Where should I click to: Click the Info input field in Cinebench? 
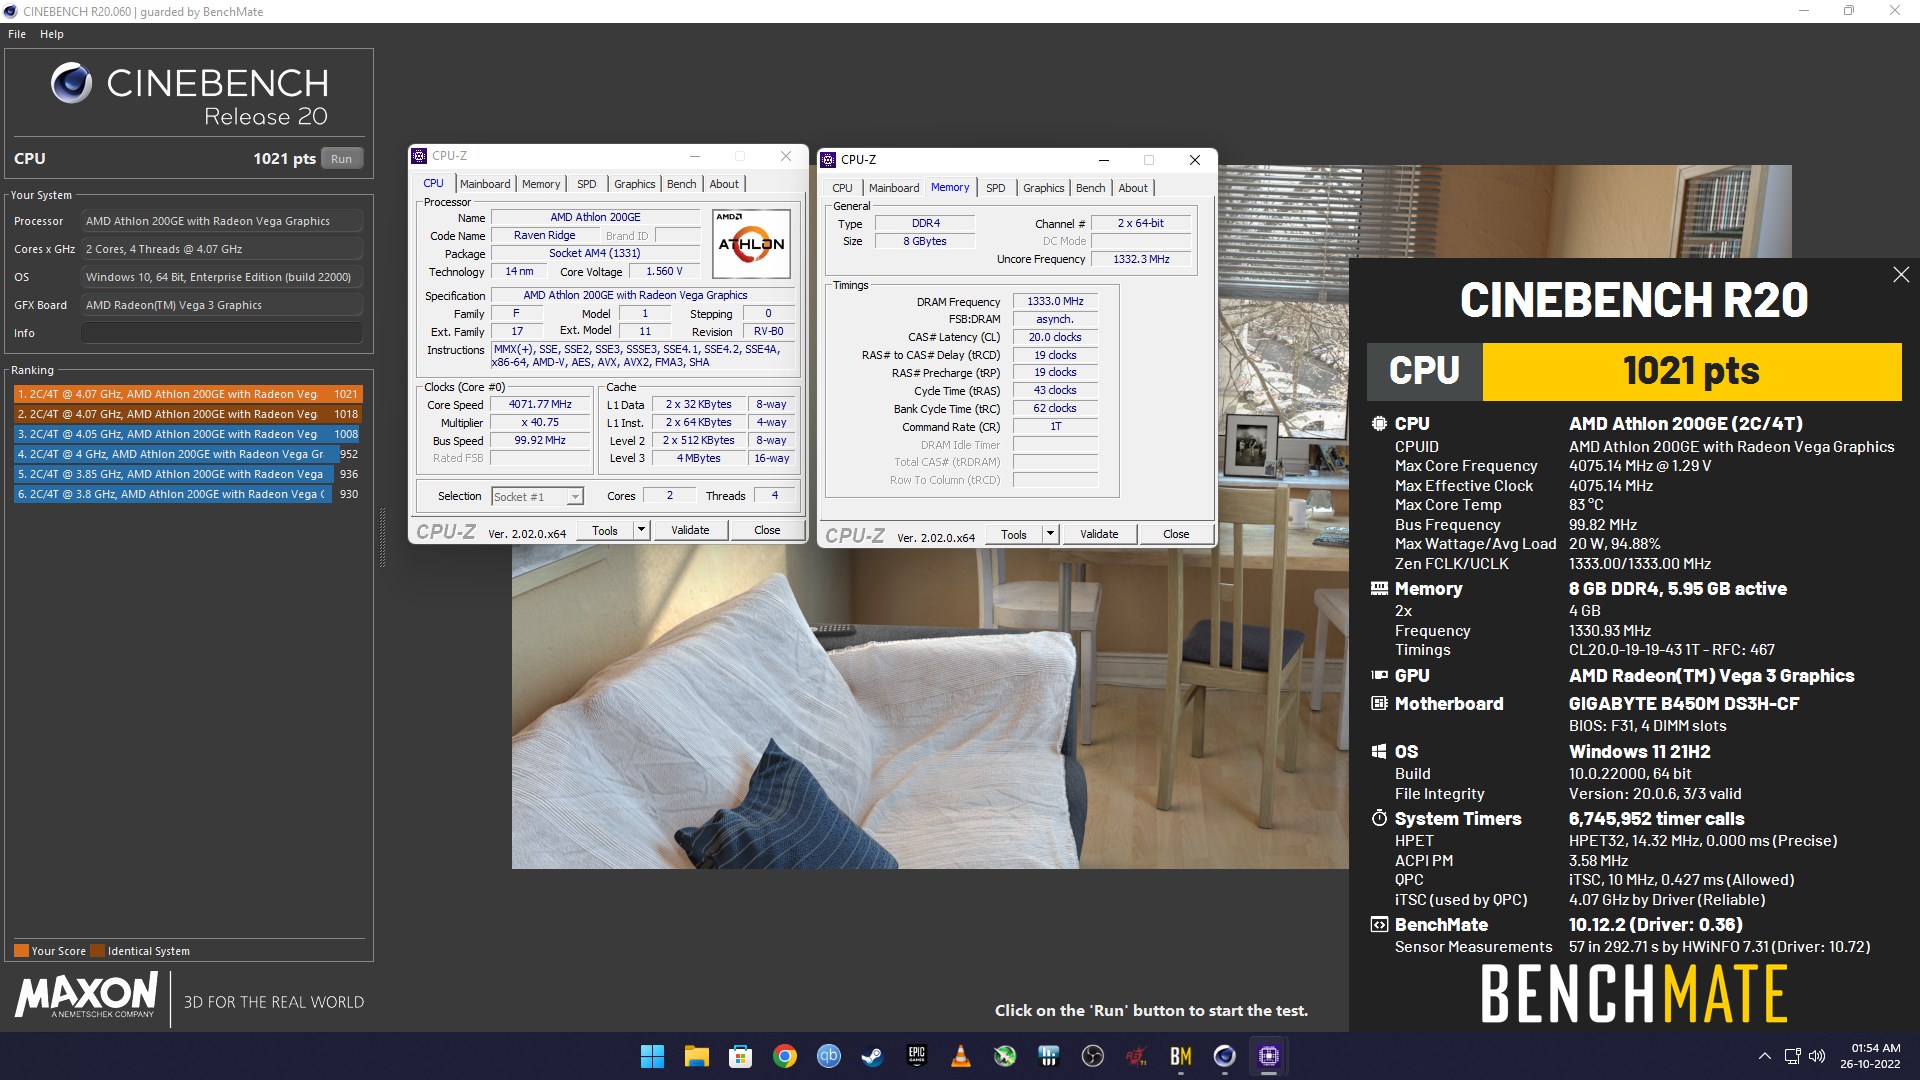pos(222,333)
